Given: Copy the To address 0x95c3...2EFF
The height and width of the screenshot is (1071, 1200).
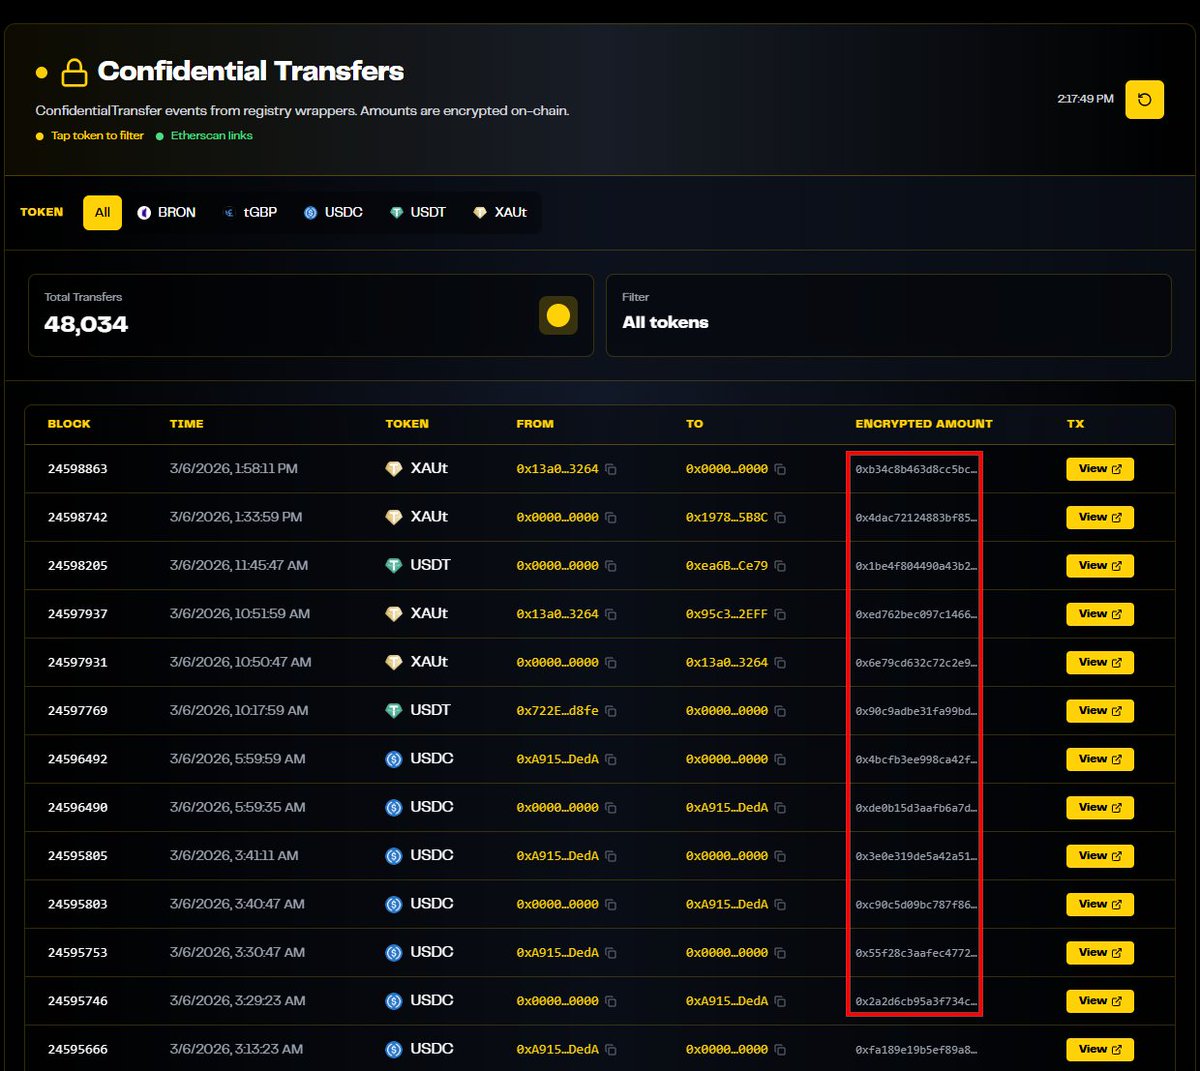Looking at the screenshot, I should (x=780, y=614).
